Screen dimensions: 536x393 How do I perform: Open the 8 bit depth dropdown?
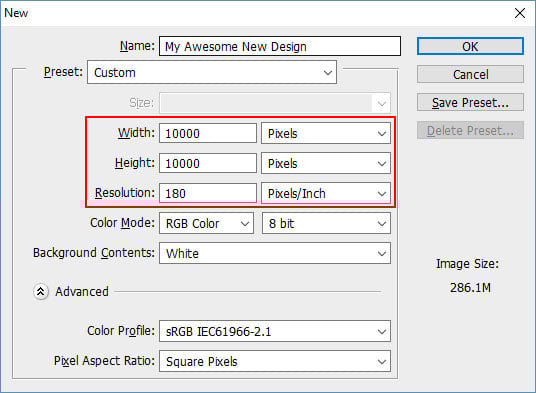(x=326, y=223)
